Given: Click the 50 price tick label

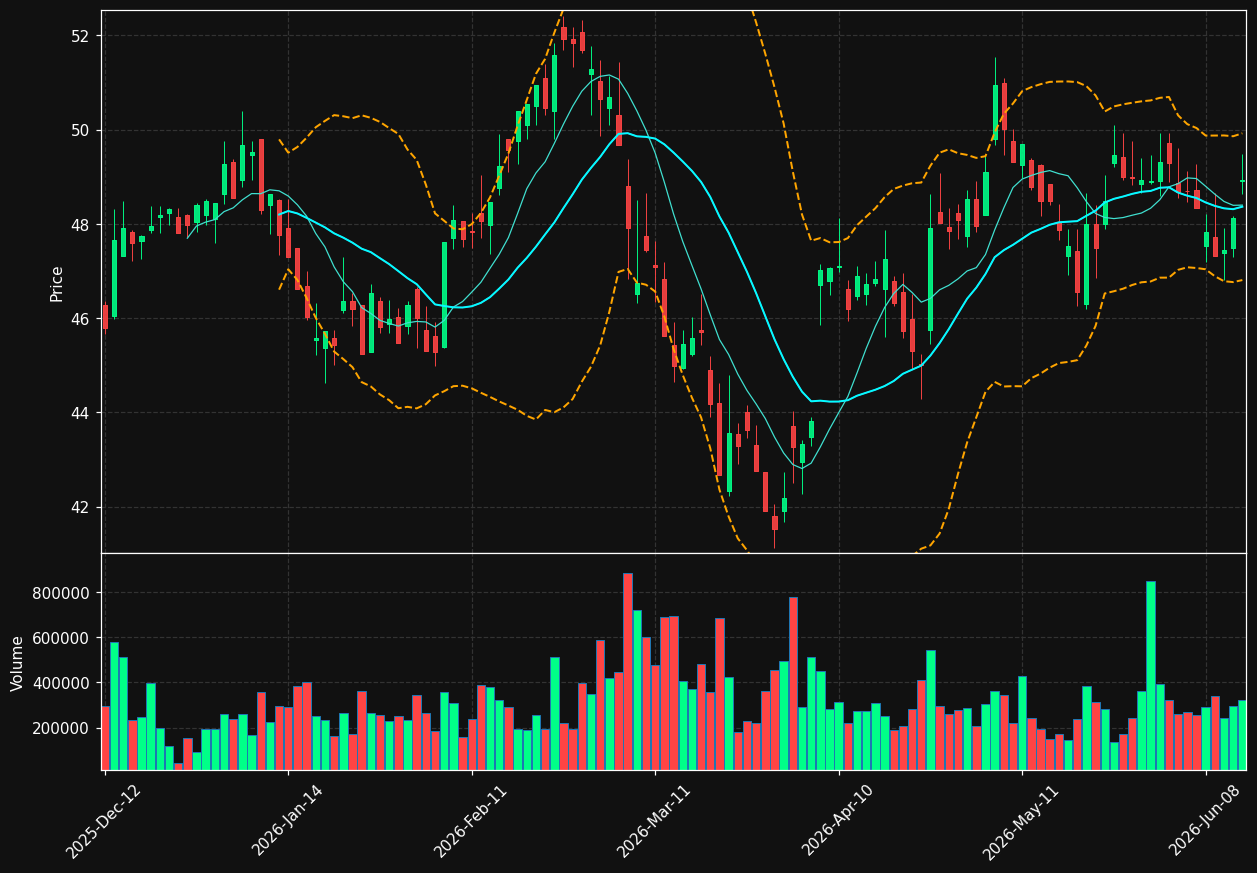Looking at the screenshot, I should point(80,131).
